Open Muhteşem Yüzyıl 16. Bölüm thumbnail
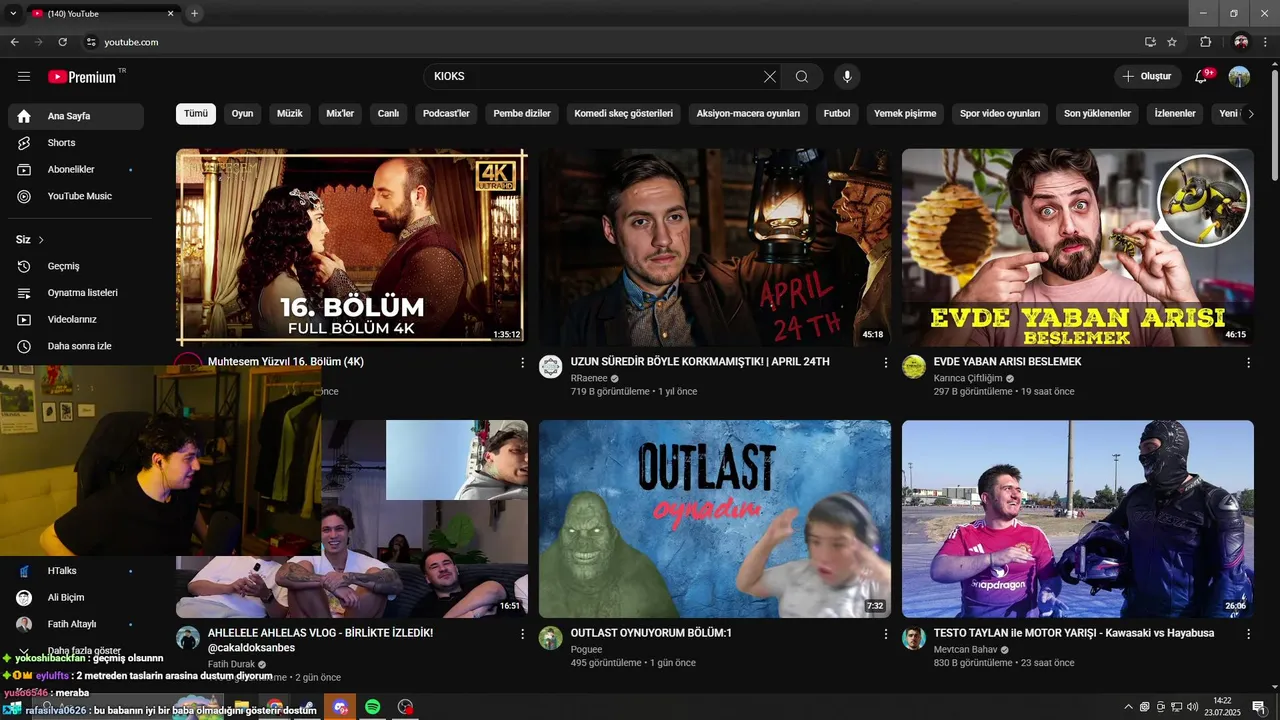 [x=352, y=248]
